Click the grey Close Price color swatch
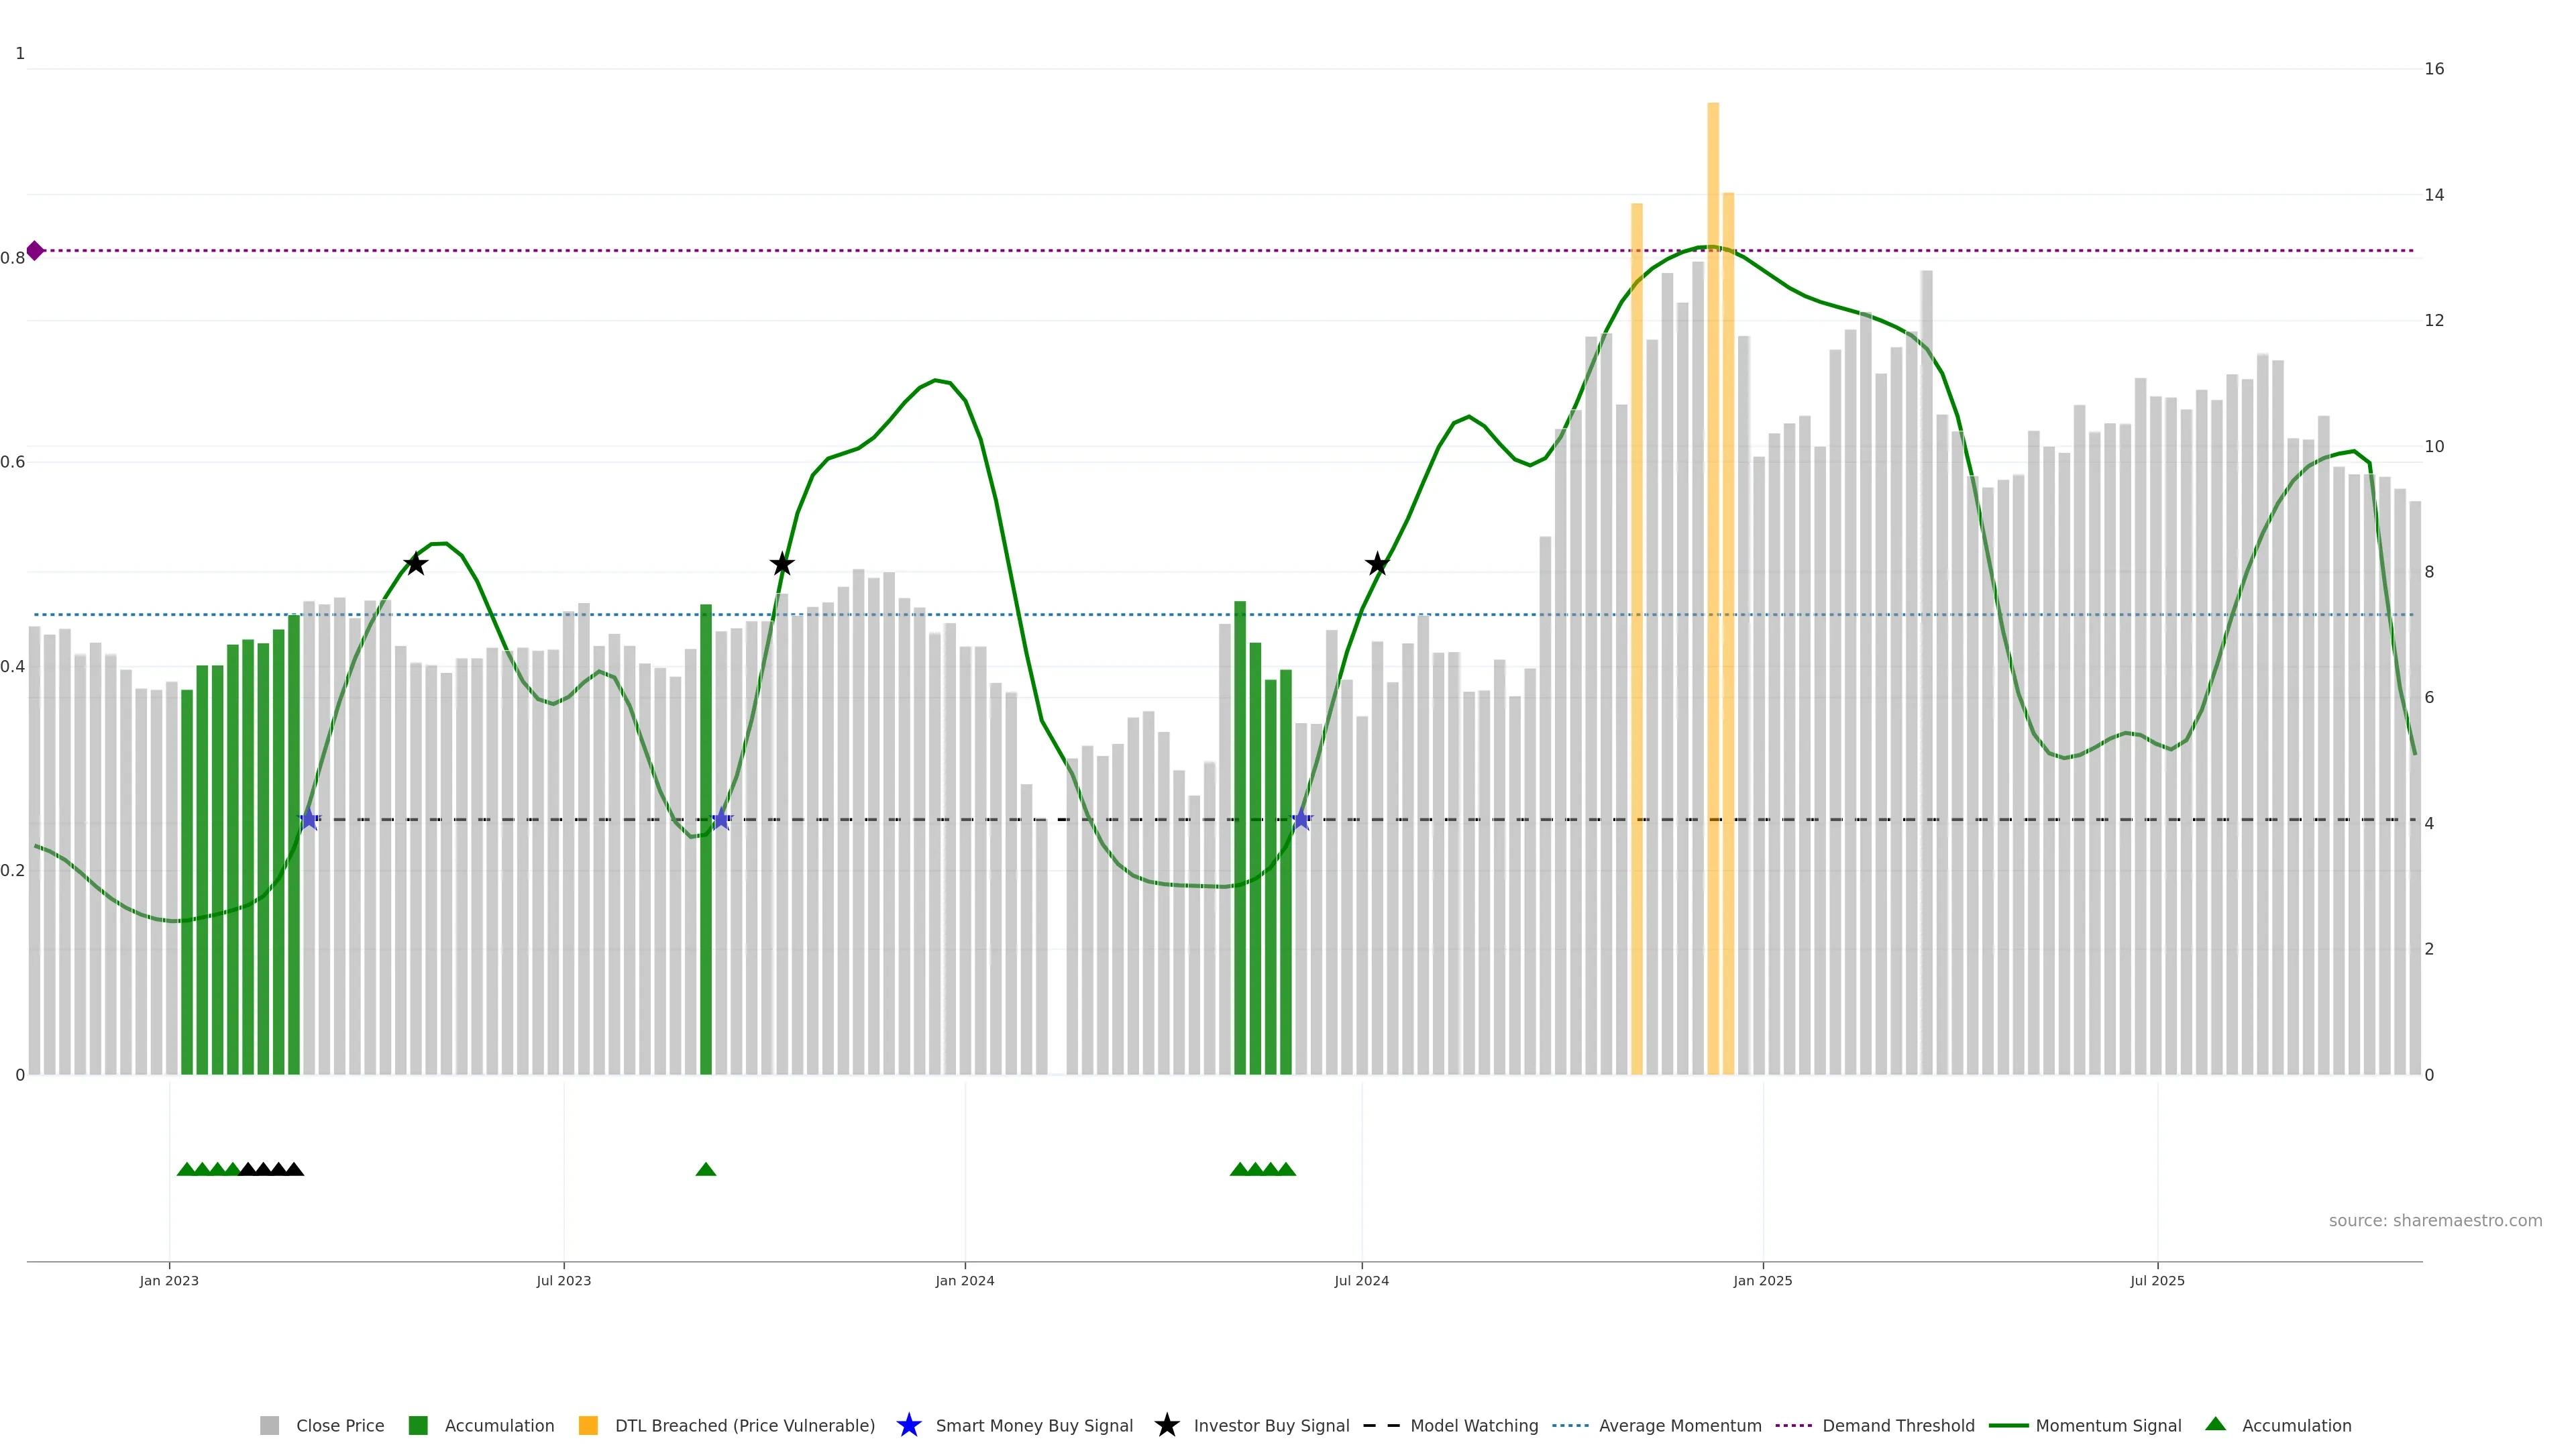Viewport: 2576px width, 1449px height. click(x=269, y=1425)
